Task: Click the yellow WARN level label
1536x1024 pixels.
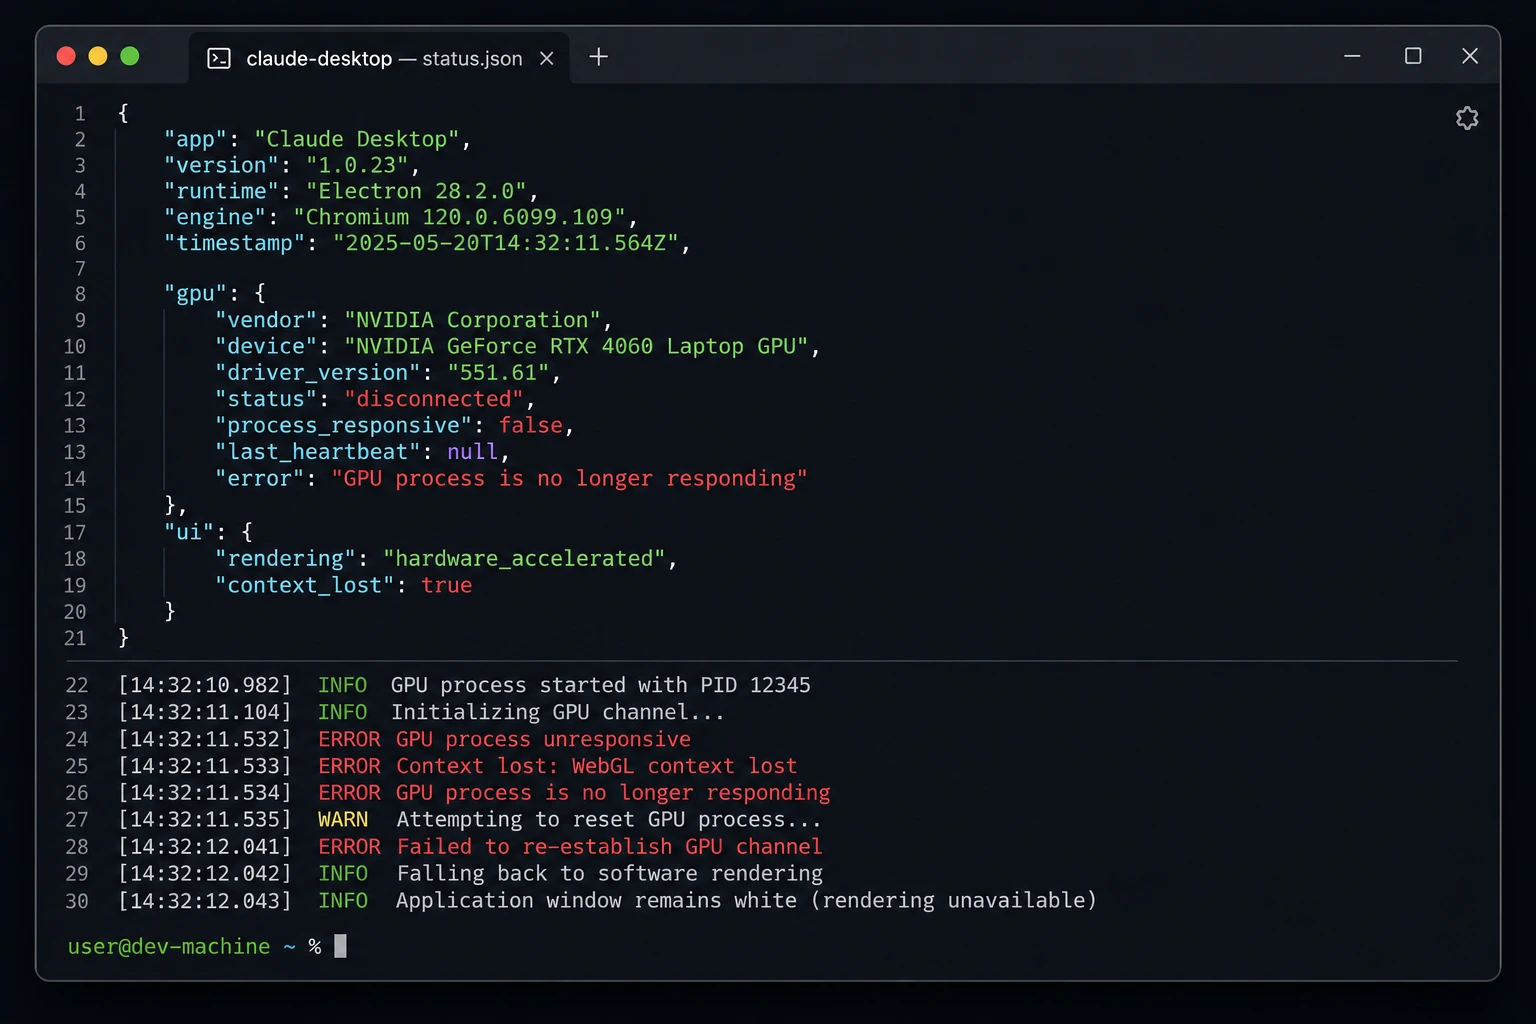Action: (343, 819)
